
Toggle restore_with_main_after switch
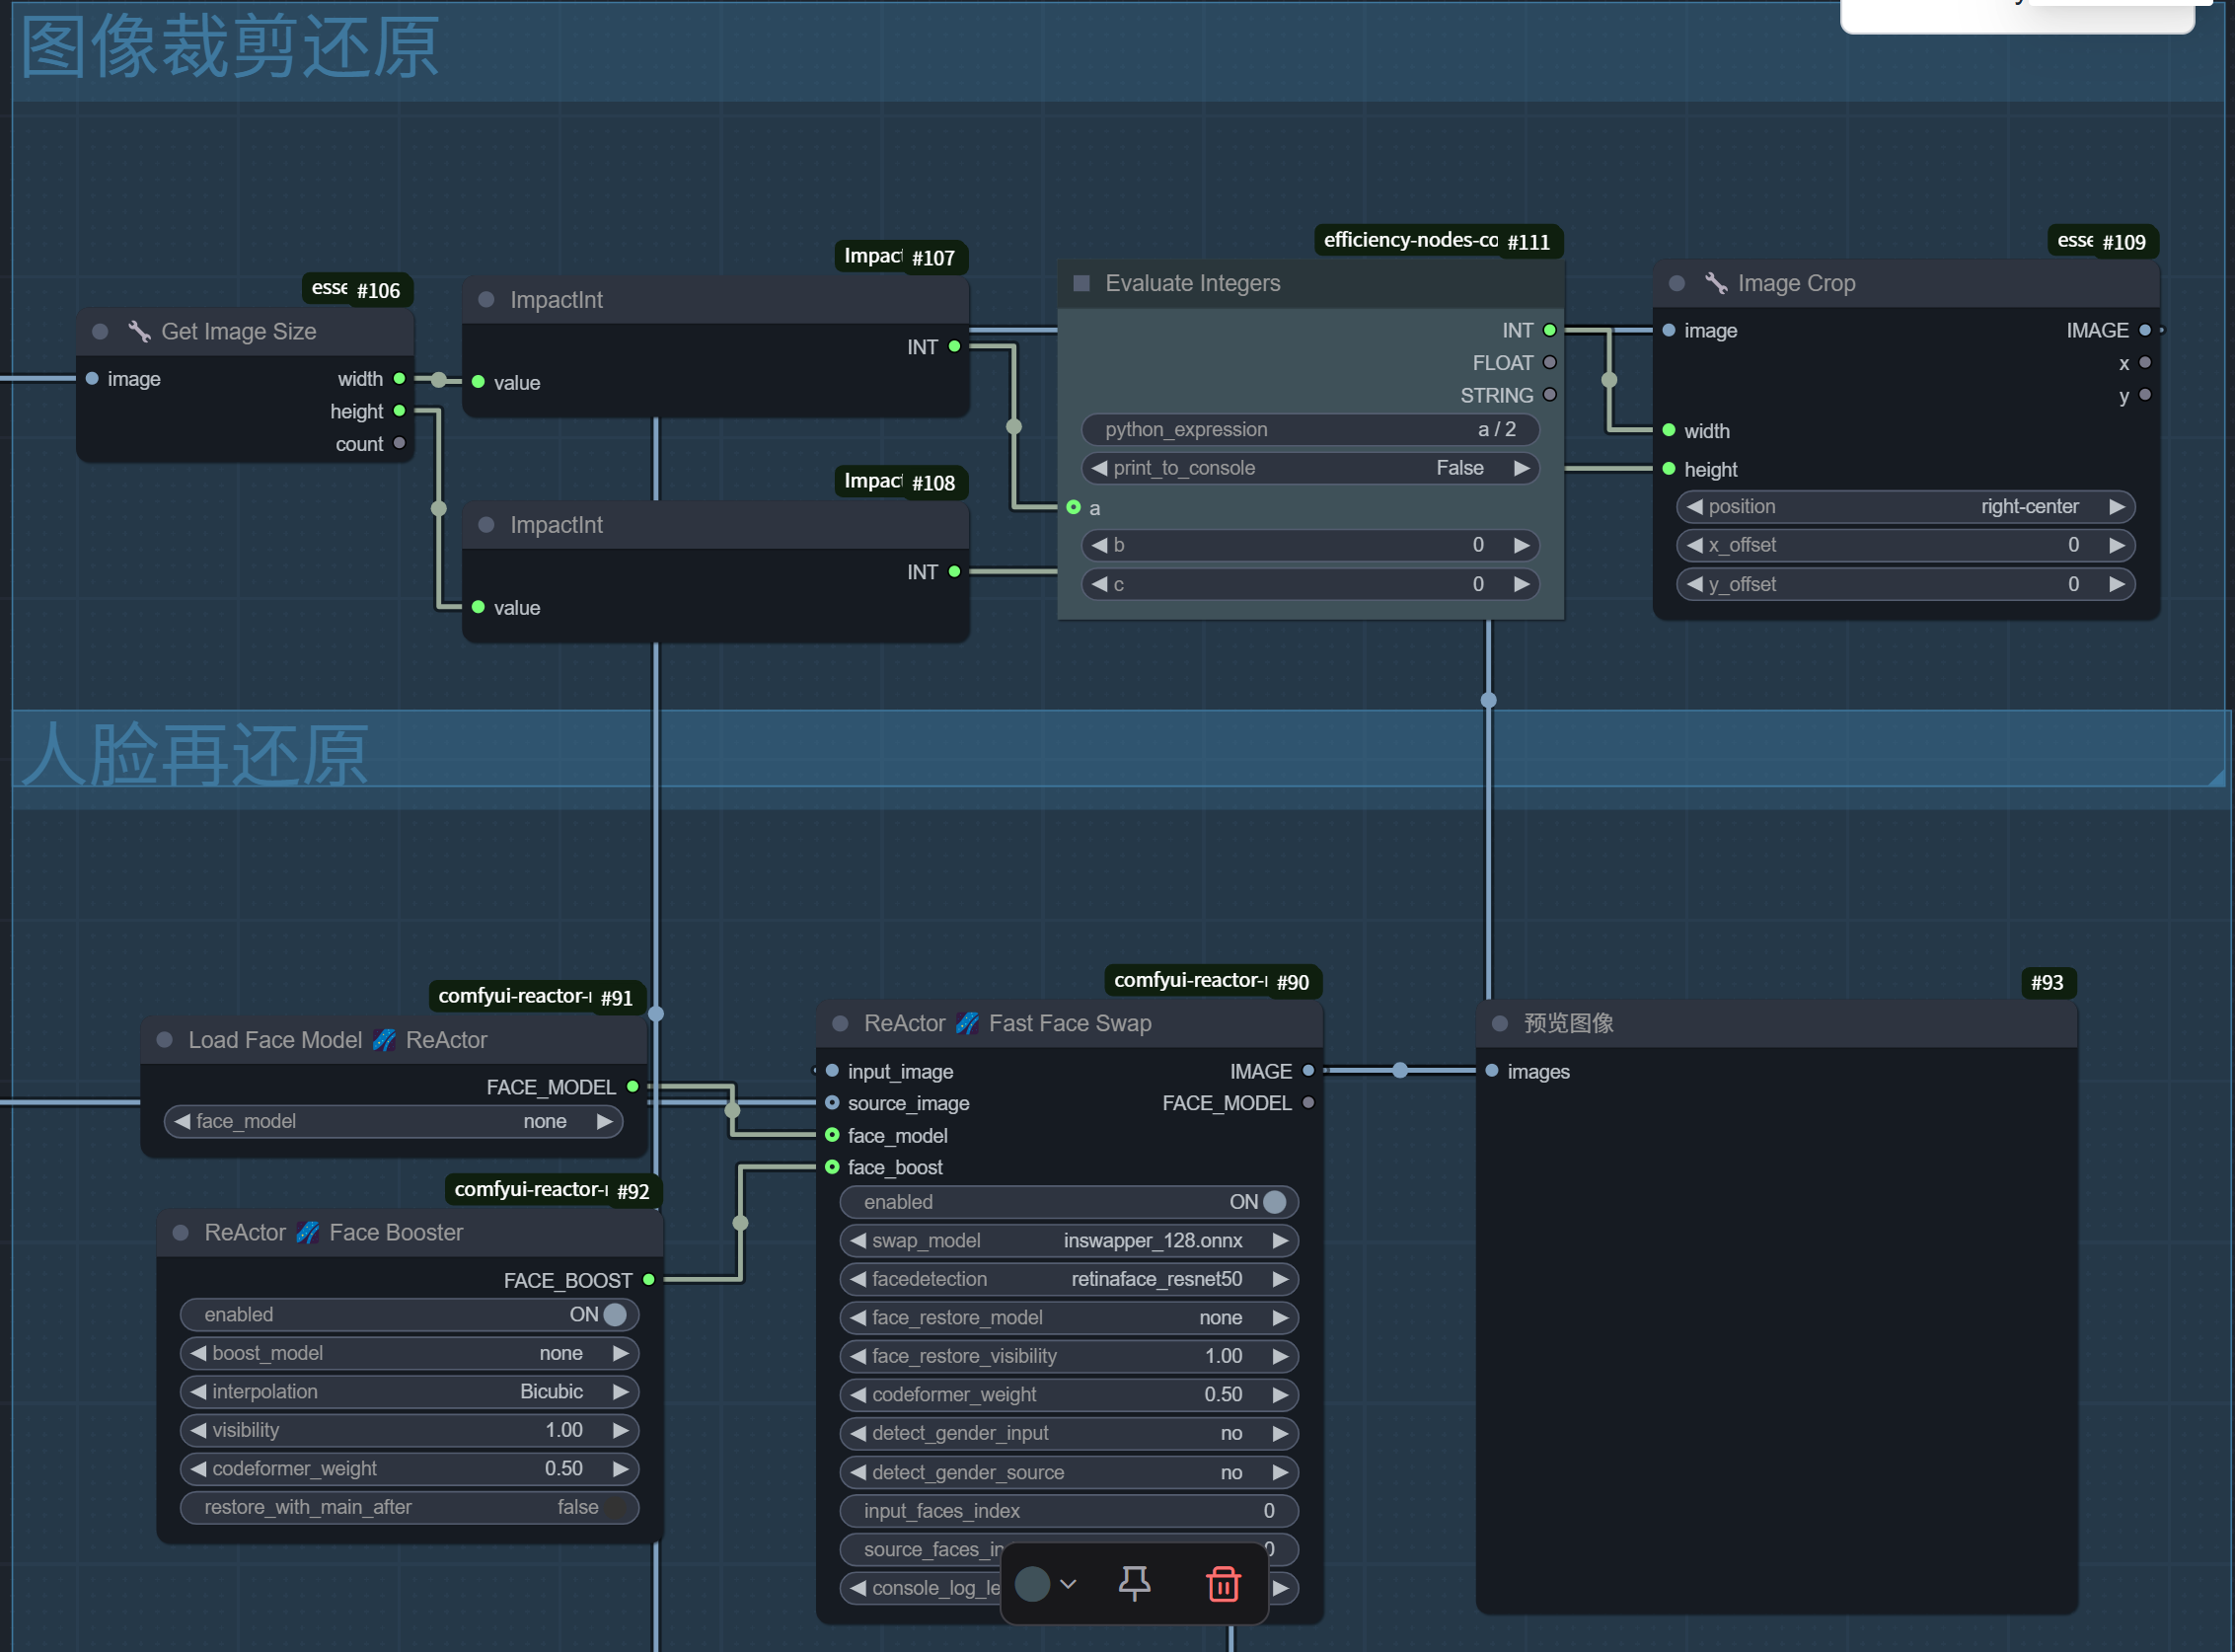(x=614, y=1507)
